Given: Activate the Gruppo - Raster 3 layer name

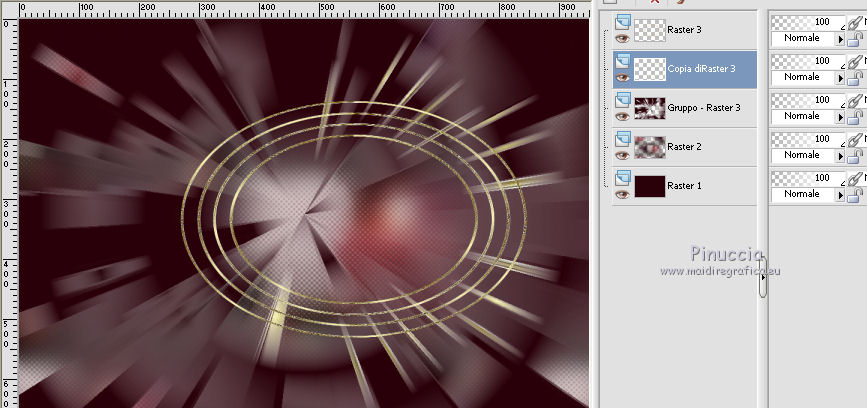Looking at the screenshot, I should 704,108.
